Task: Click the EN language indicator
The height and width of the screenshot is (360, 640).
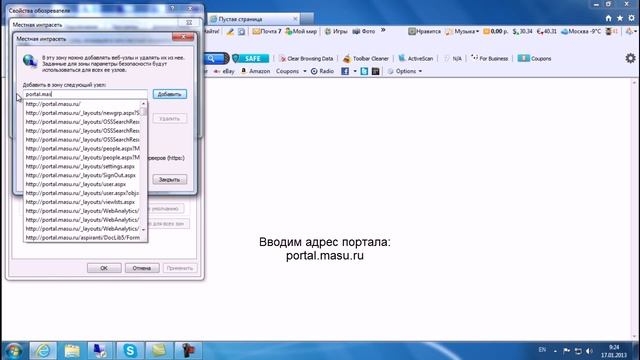Action: 542,350
